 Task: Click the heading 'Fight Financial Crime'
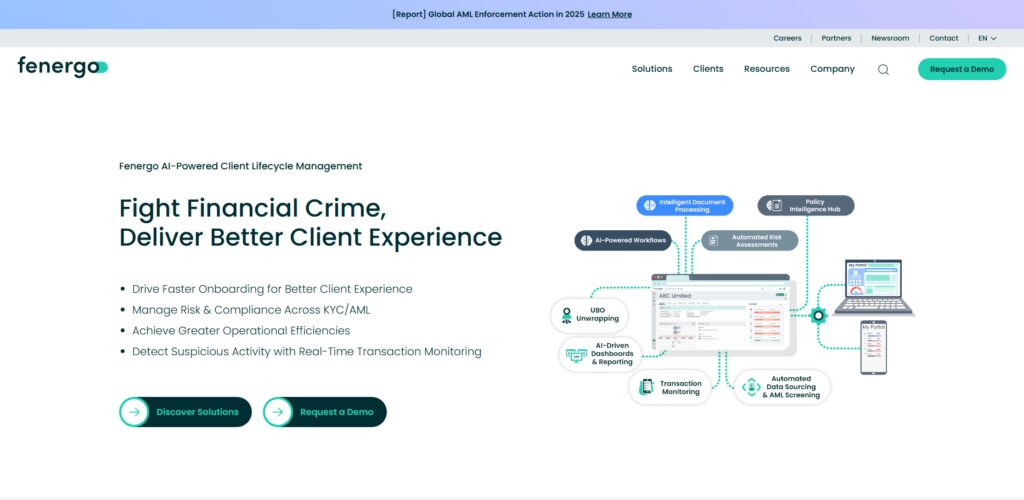click(253, 208)
